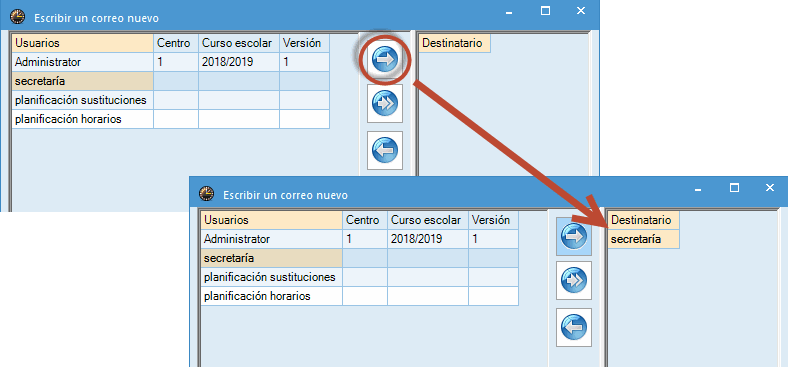
Task: Click remove-recipient left arrow in lower window
Action: (x=574, y=327)
